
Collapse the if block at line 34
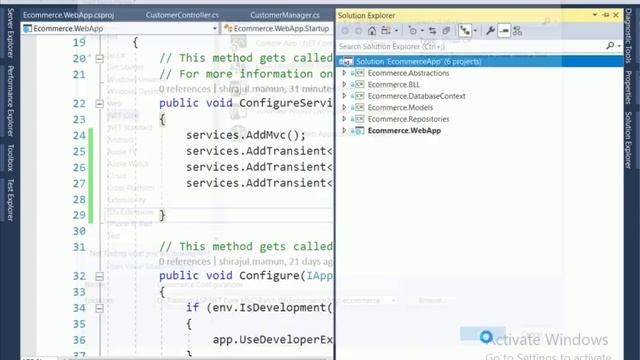pos(99,308)
